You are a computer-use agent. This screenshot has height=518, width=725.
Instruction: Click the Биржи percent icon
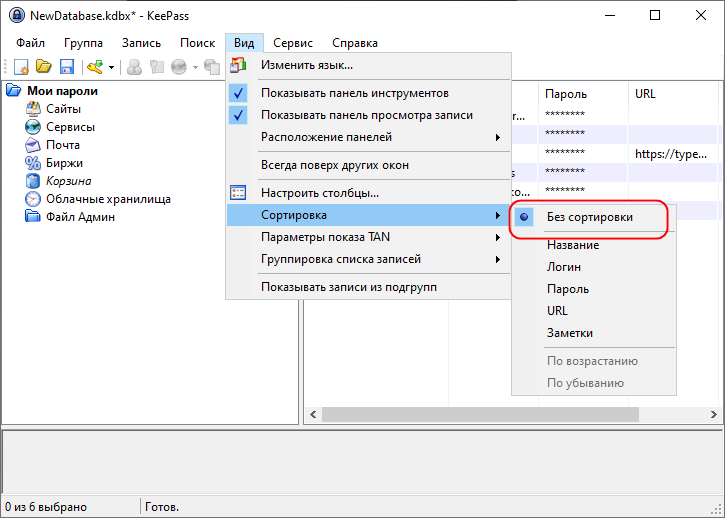click(x=33, y=163)
